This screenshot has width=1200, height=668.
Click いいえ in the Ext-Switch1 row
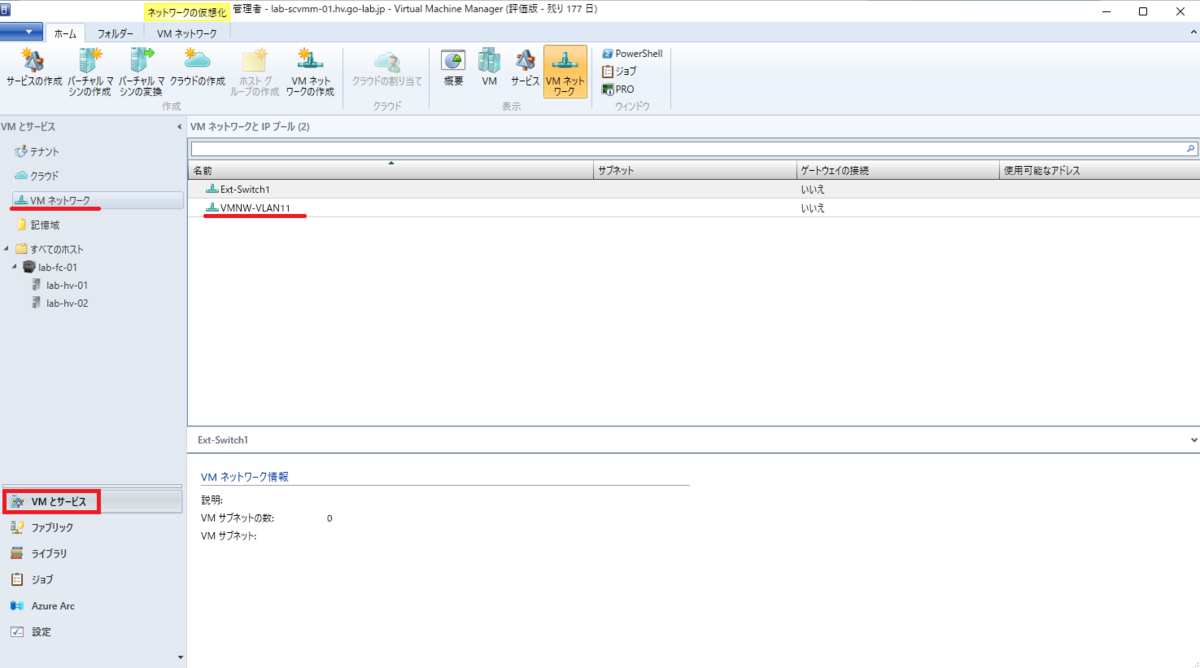[x=812, y=189]
